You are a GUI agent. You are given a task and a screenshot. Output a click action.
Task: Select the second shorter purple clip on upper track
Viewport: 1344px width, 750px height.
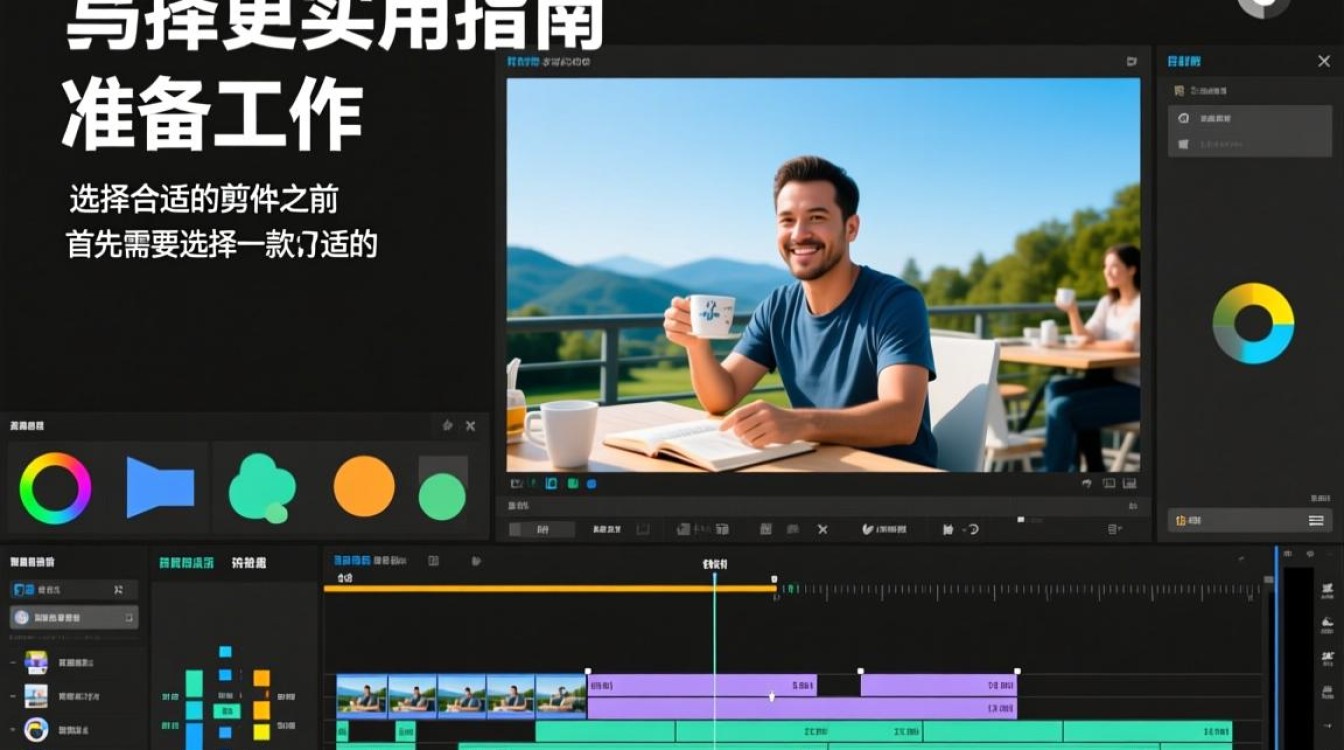click(x=939, y=685)
